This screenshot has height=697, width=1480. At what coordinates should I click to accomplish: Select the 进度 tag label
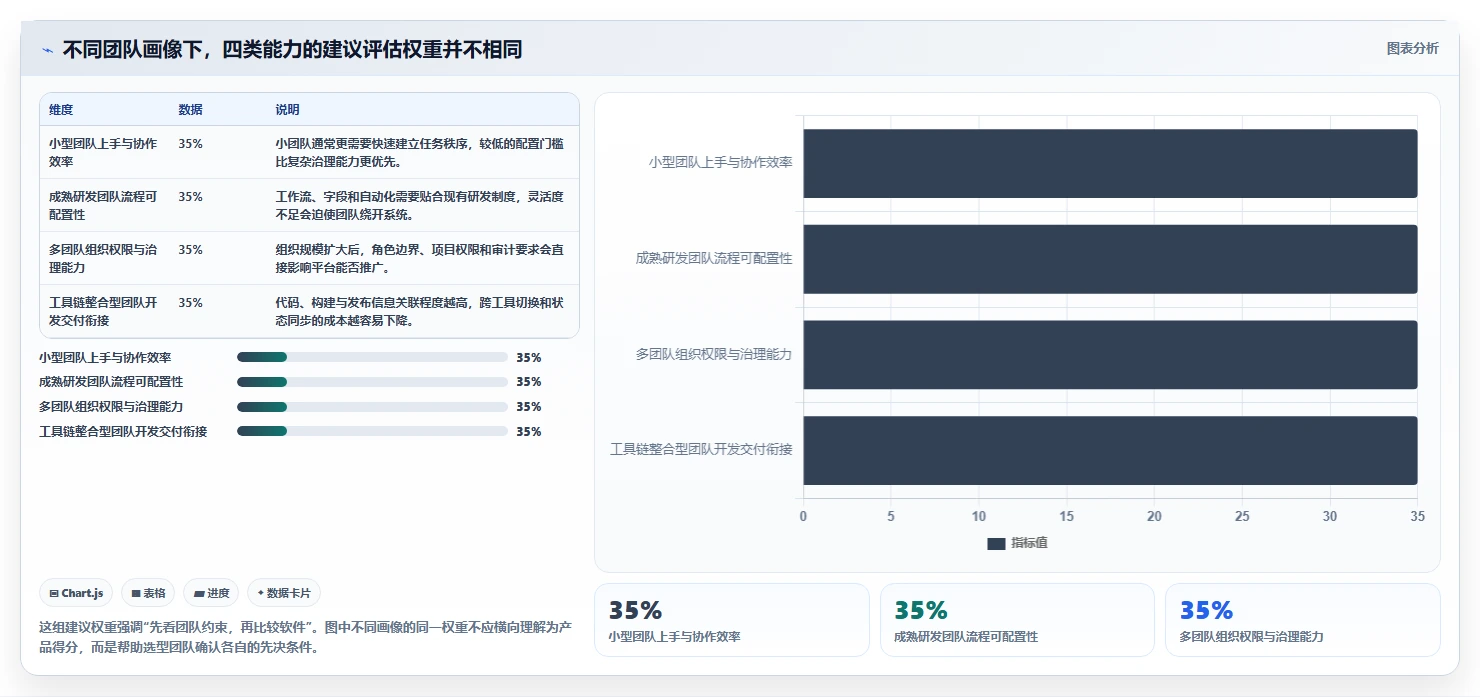coord(218,593)
